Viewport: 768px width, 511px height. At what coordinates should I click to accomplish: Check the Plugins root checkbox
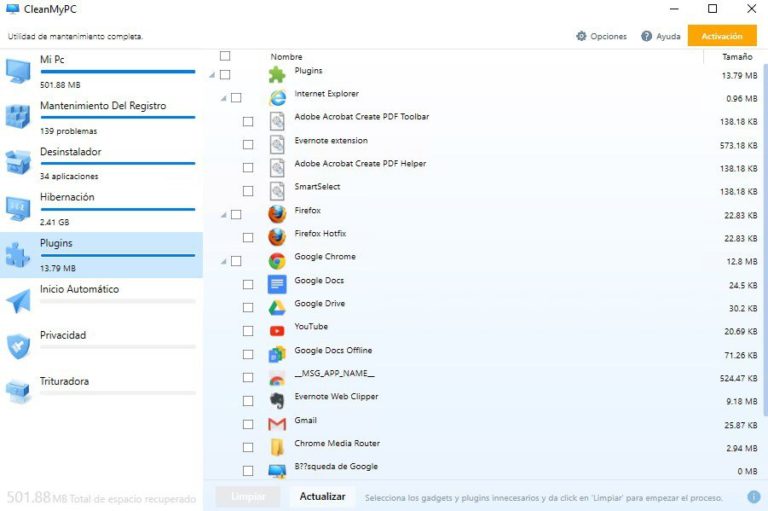225,74
